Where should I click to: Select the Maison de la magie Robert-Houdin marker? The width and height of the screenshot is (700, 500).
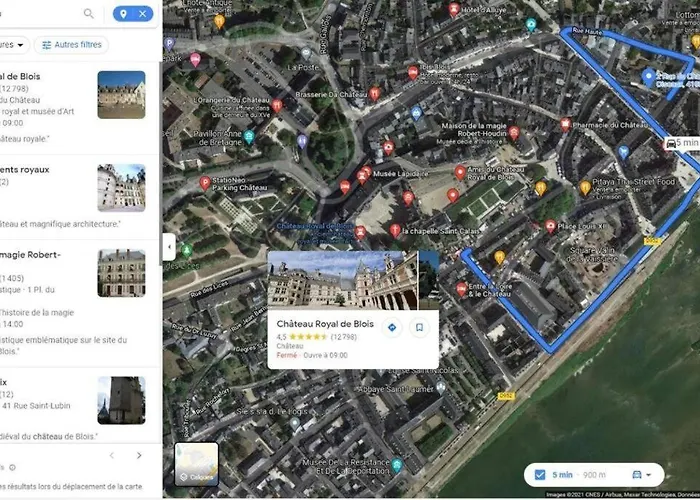pyautogui.click(x=514, y=133)
